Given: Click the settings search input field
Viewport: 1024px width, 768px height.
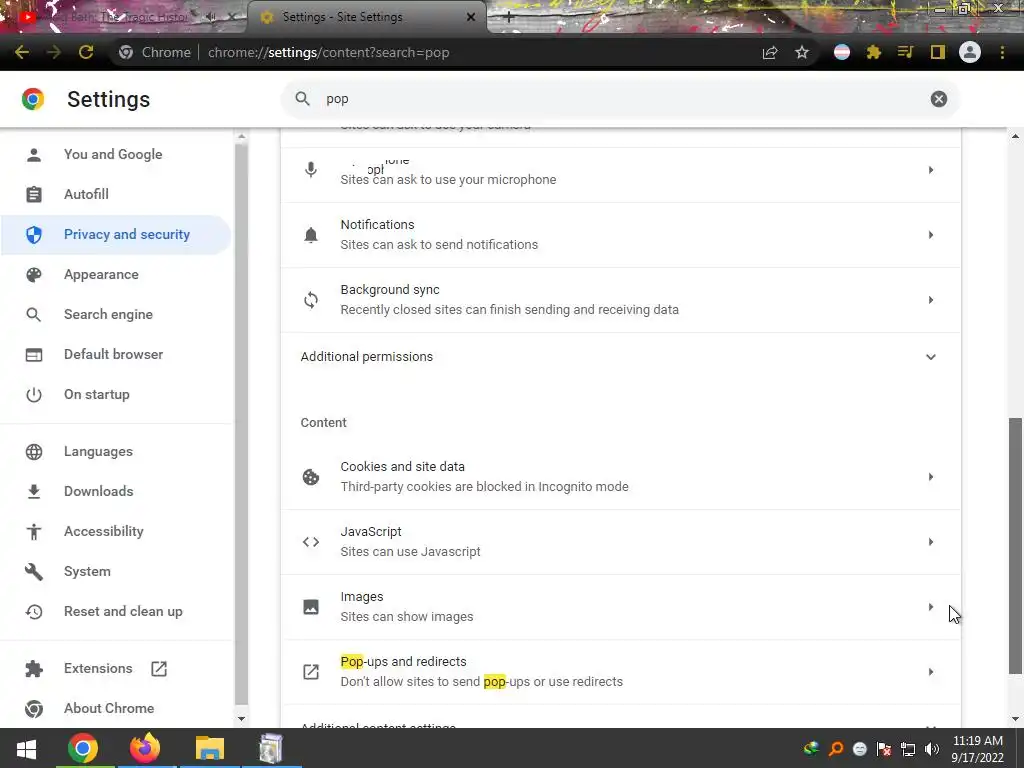Looking at the screenshot, I should click(620, 99).
